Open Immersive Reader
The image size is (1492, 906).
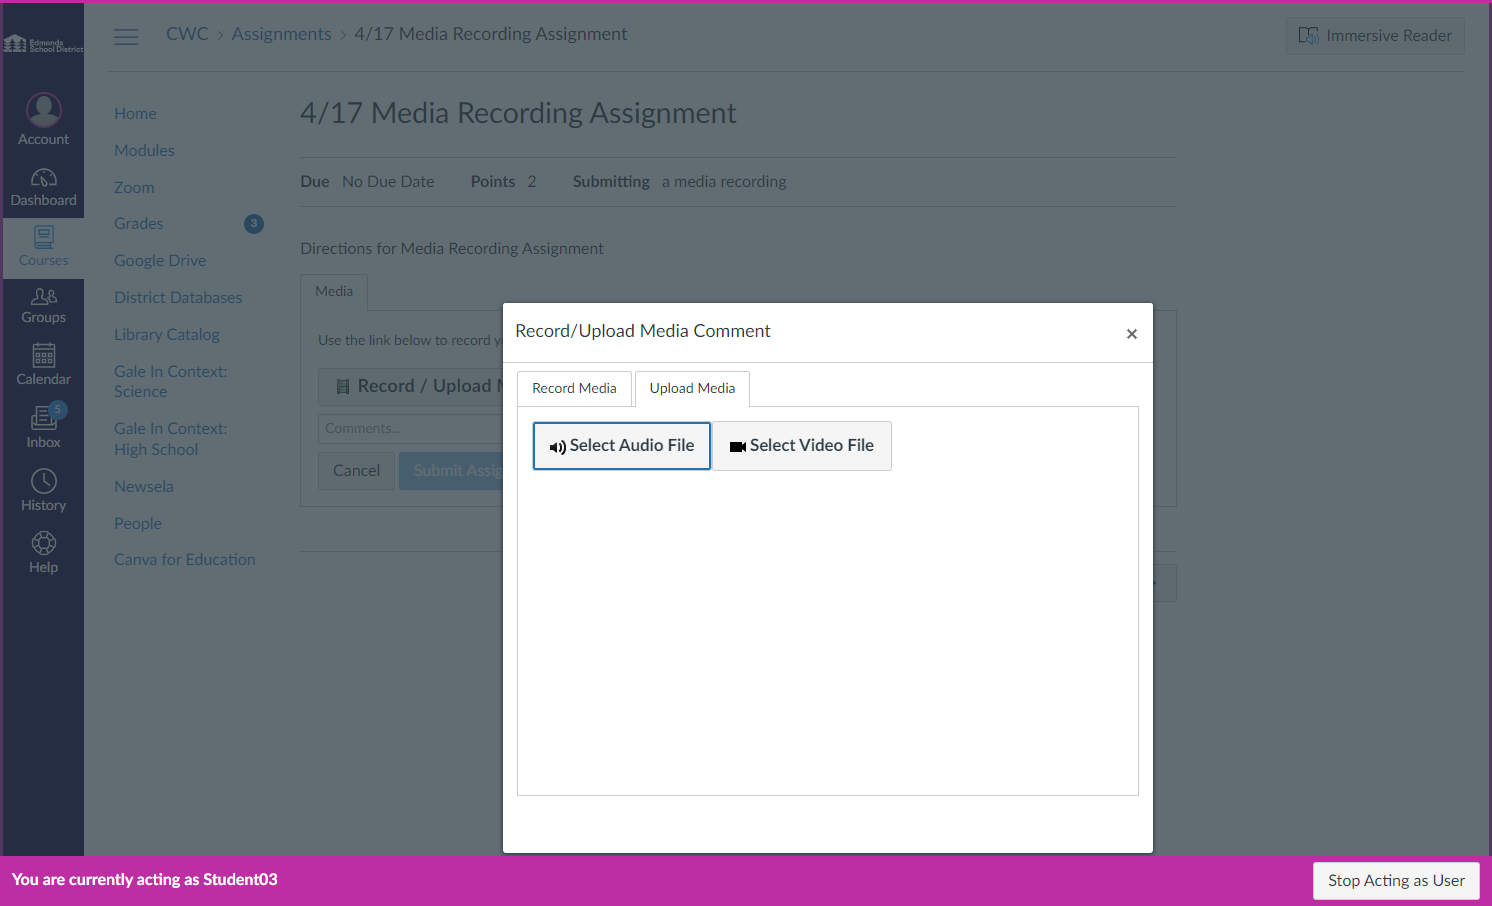pos(1375,36)
